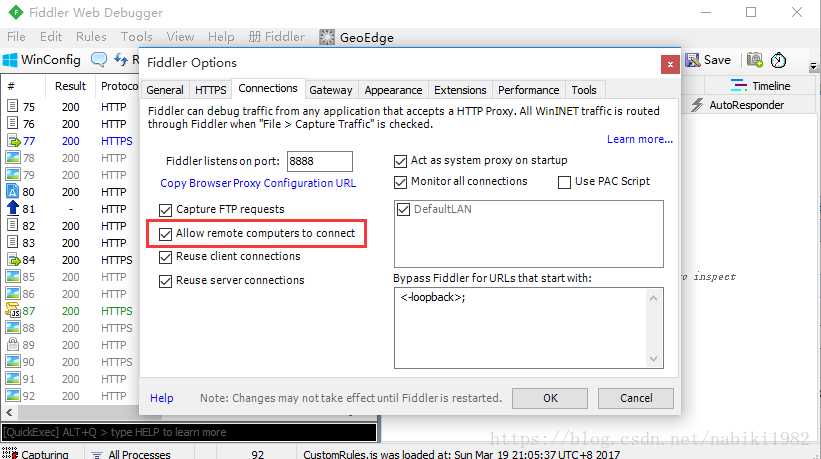Select session 81 upload arrow icon

point(13,208)
